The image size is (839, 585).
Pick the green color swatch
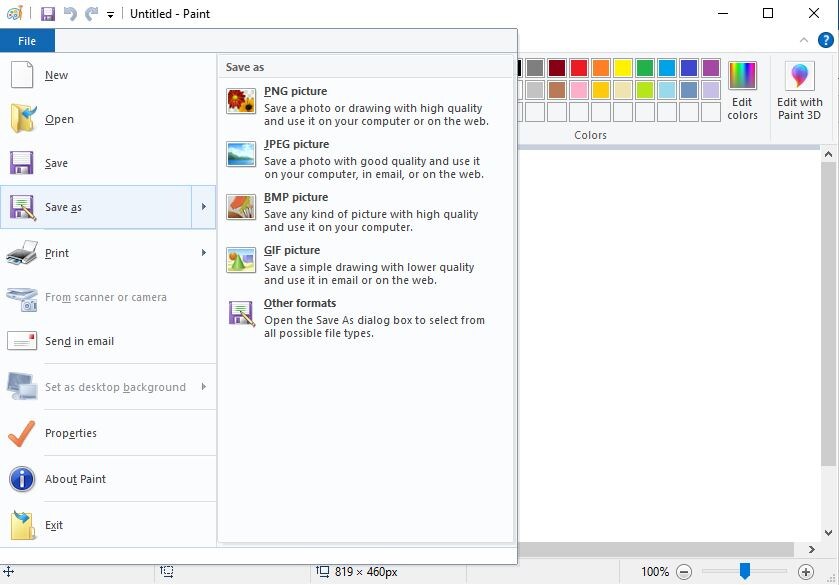point(645,68)
